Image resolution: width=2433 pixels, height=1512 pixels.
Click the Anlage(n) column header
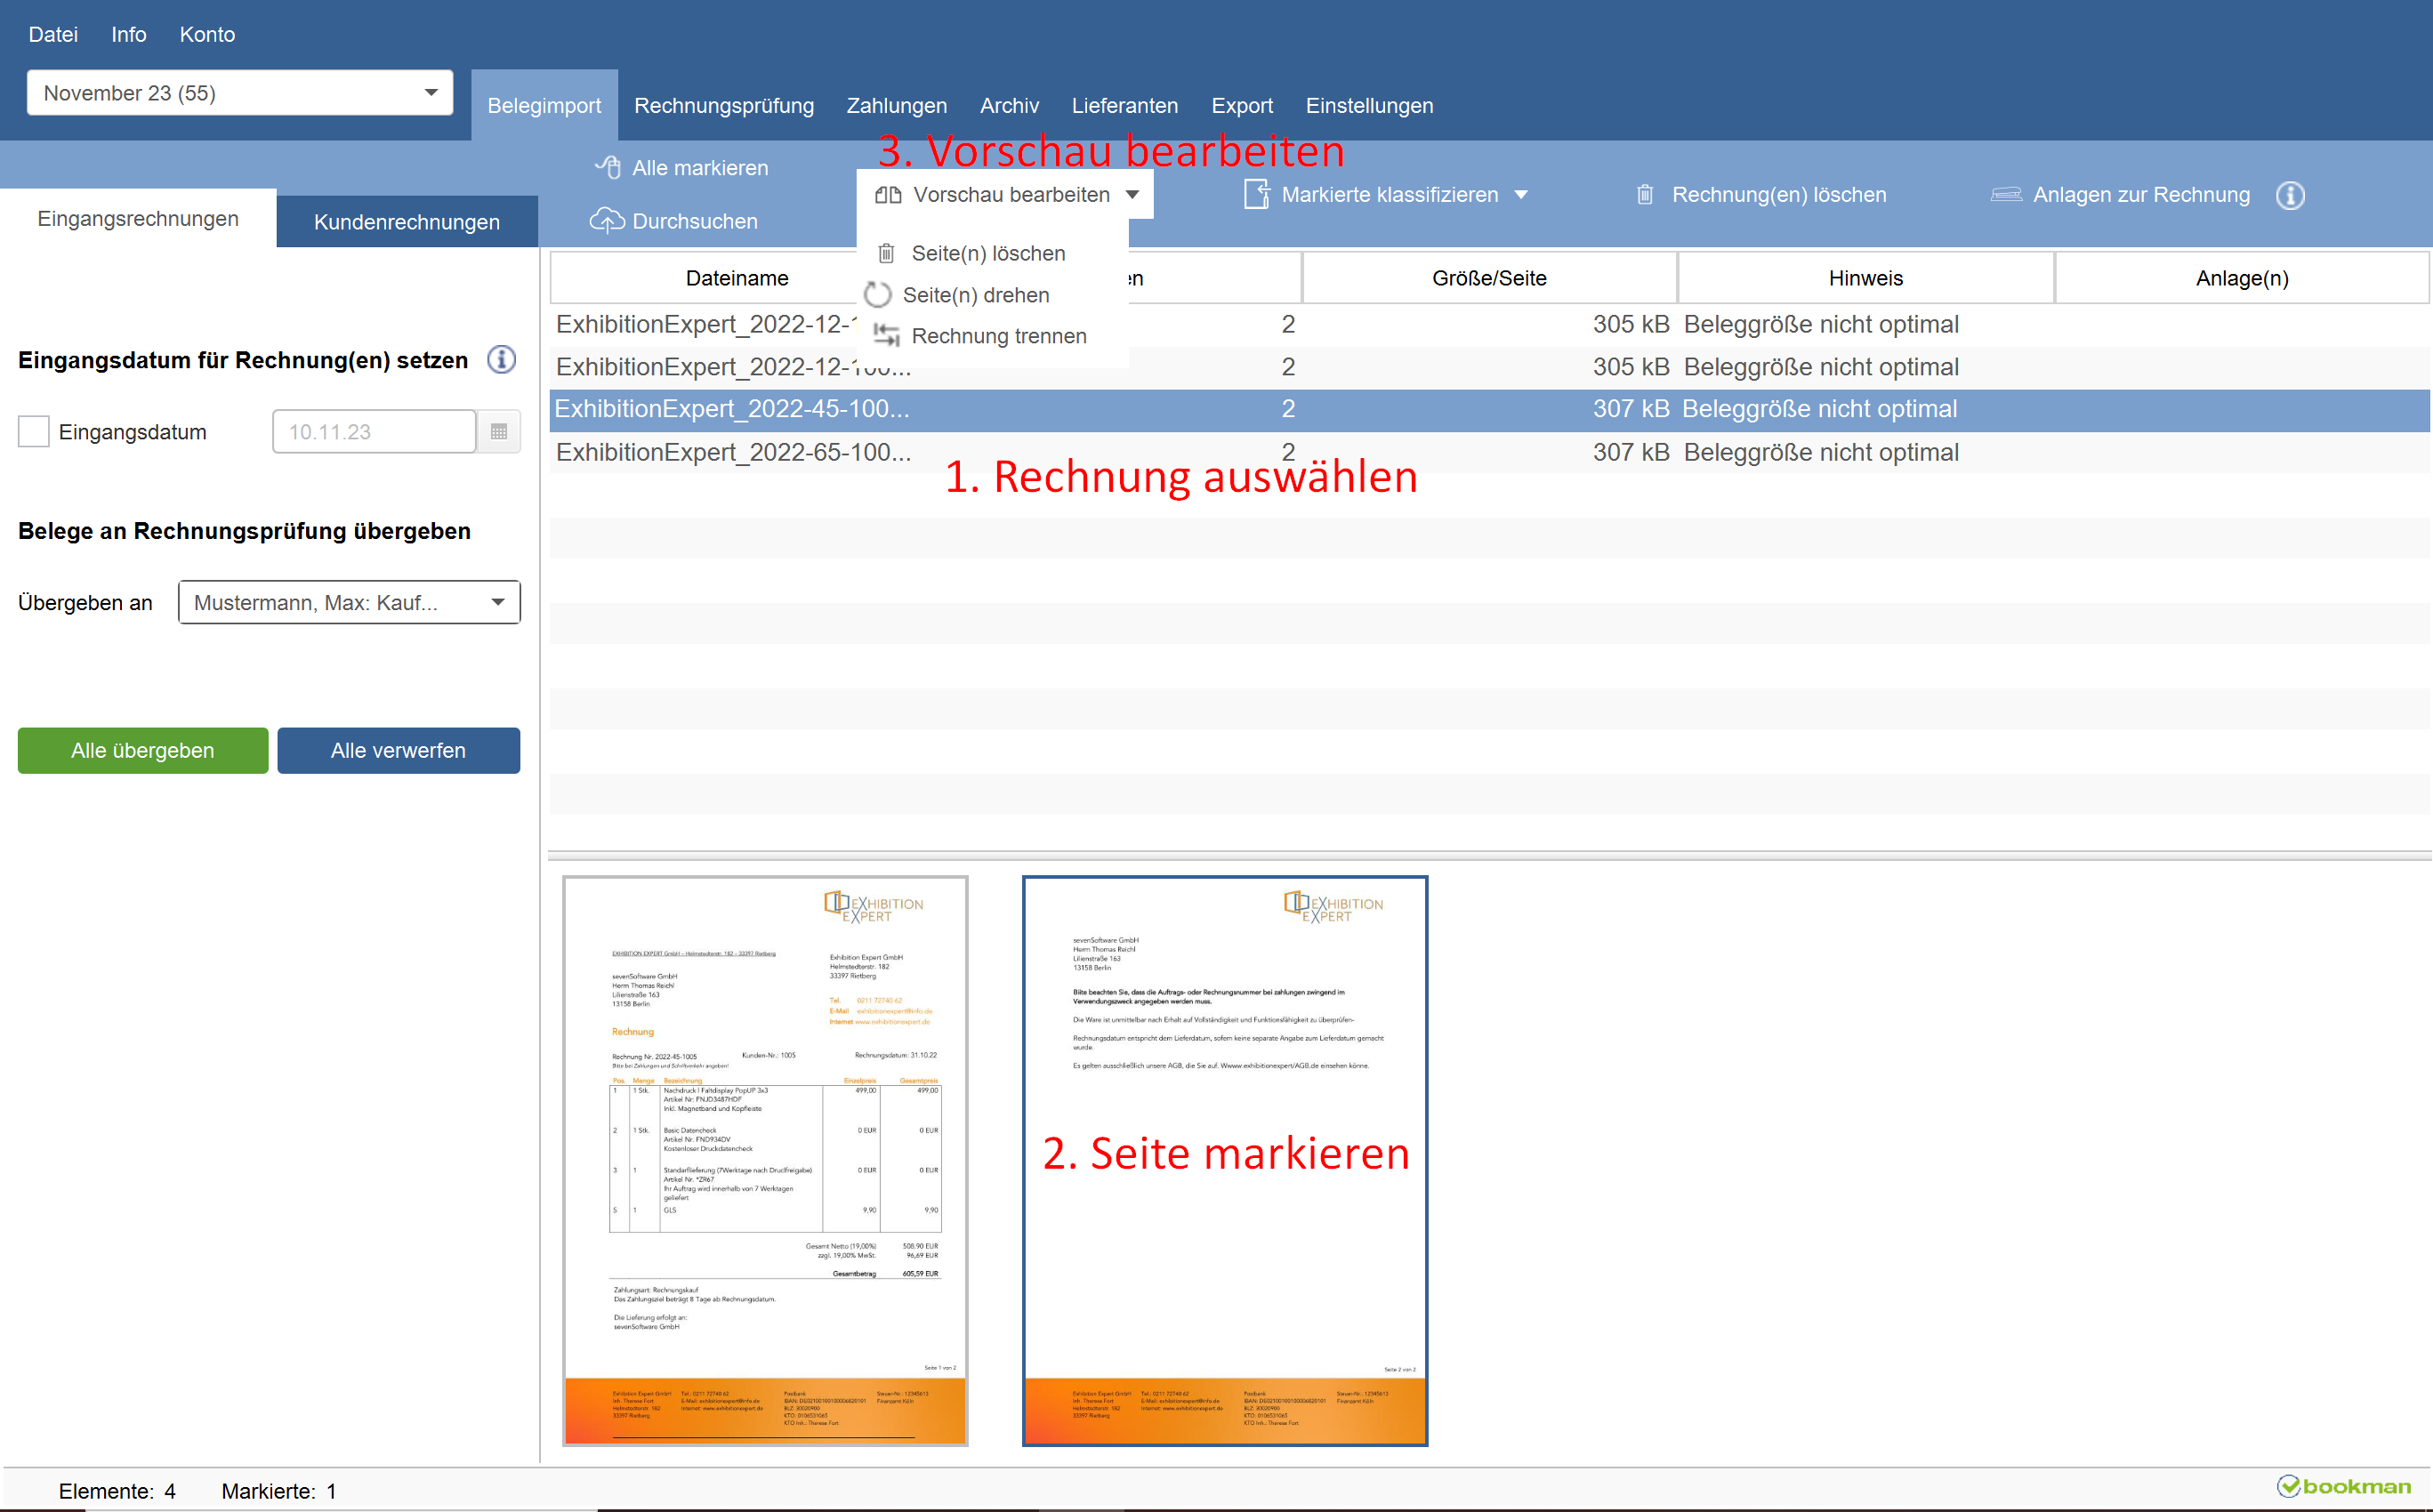click(2242, 277)
